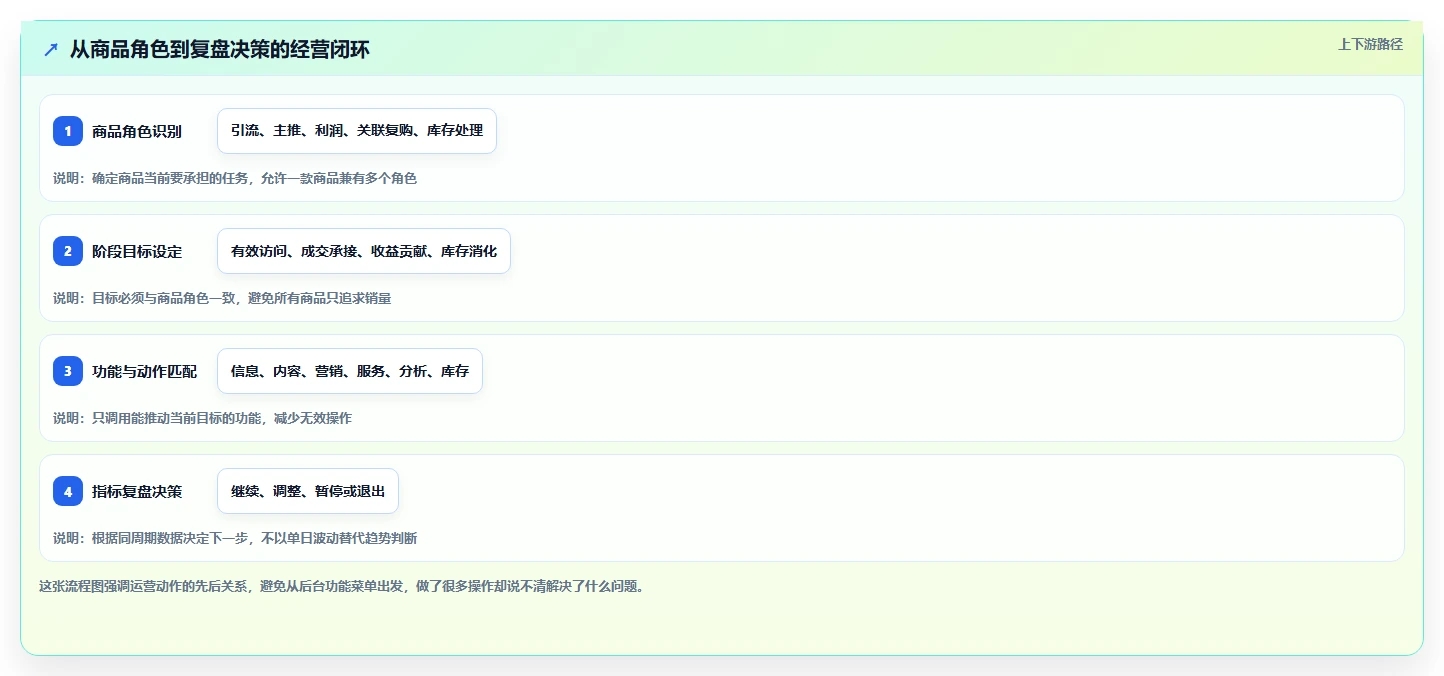Viewport: 1444px width, 676px height.
Task: Click the 继续、调整、暂停或退出 chip
Action: [x=308, y=491]
